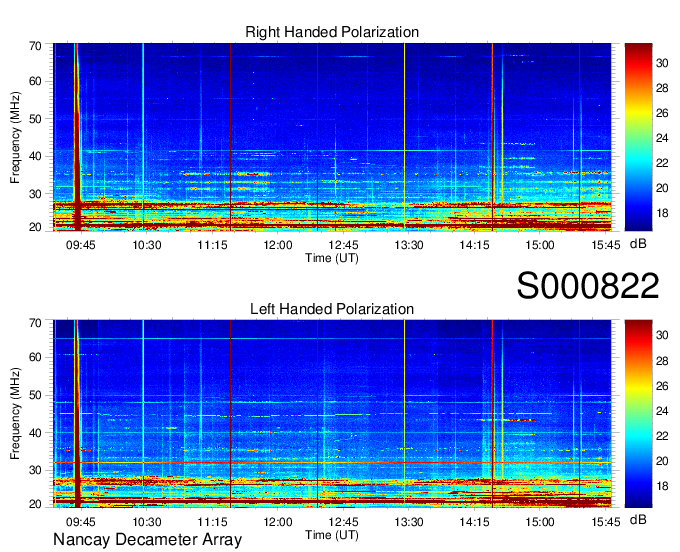
Task: Pick 13:30 tick under Left Handed plot
Action: click(x=409, y=522)
